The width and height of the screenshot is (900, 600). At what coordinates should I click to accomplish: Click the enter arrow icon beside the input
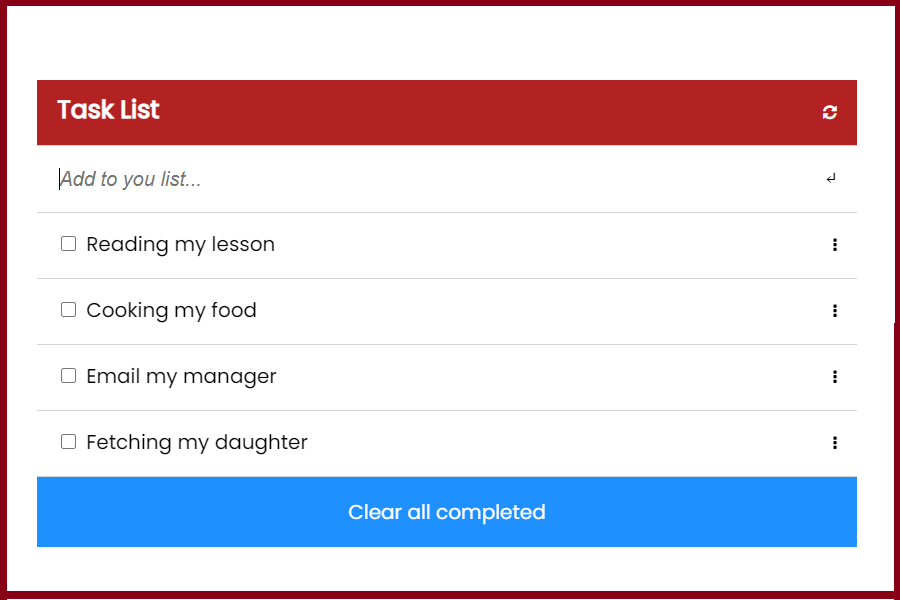click(831, 179)
